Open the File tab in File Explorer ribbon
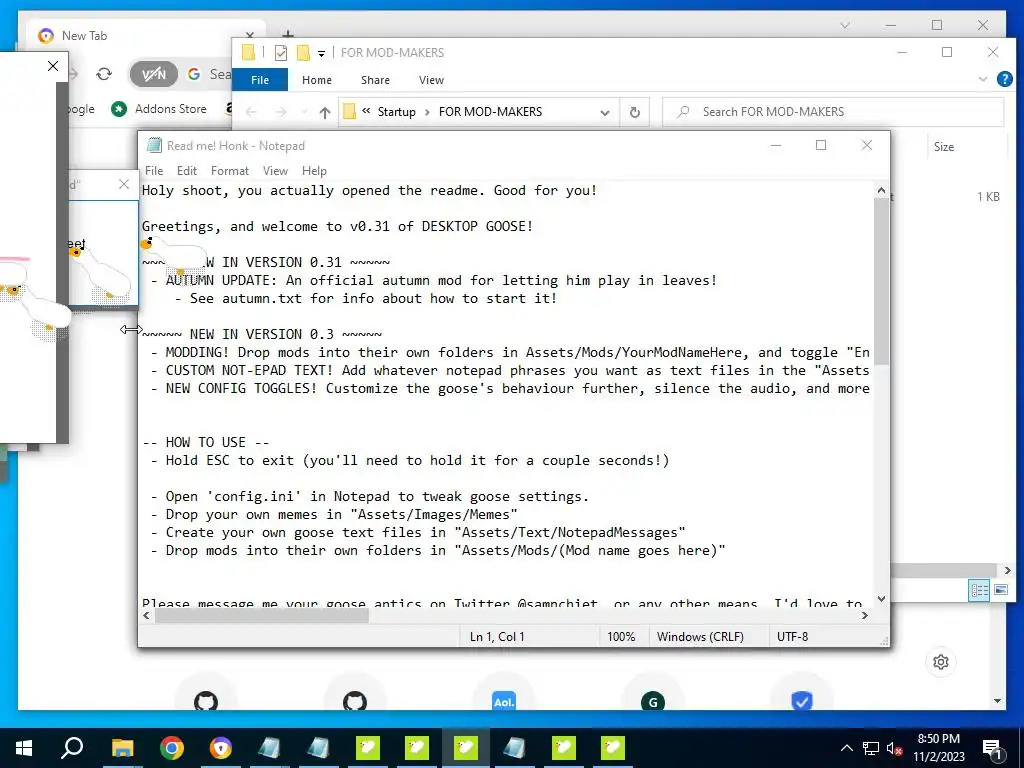Image resolution: width=1024 pixels, height=768 pixels. tap(260, 80)
